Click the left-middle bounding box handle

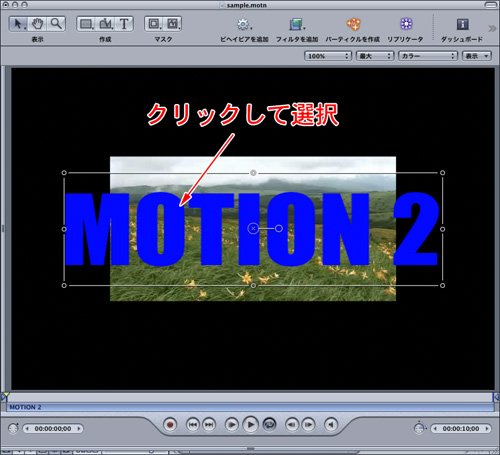[x=64, y=229]
